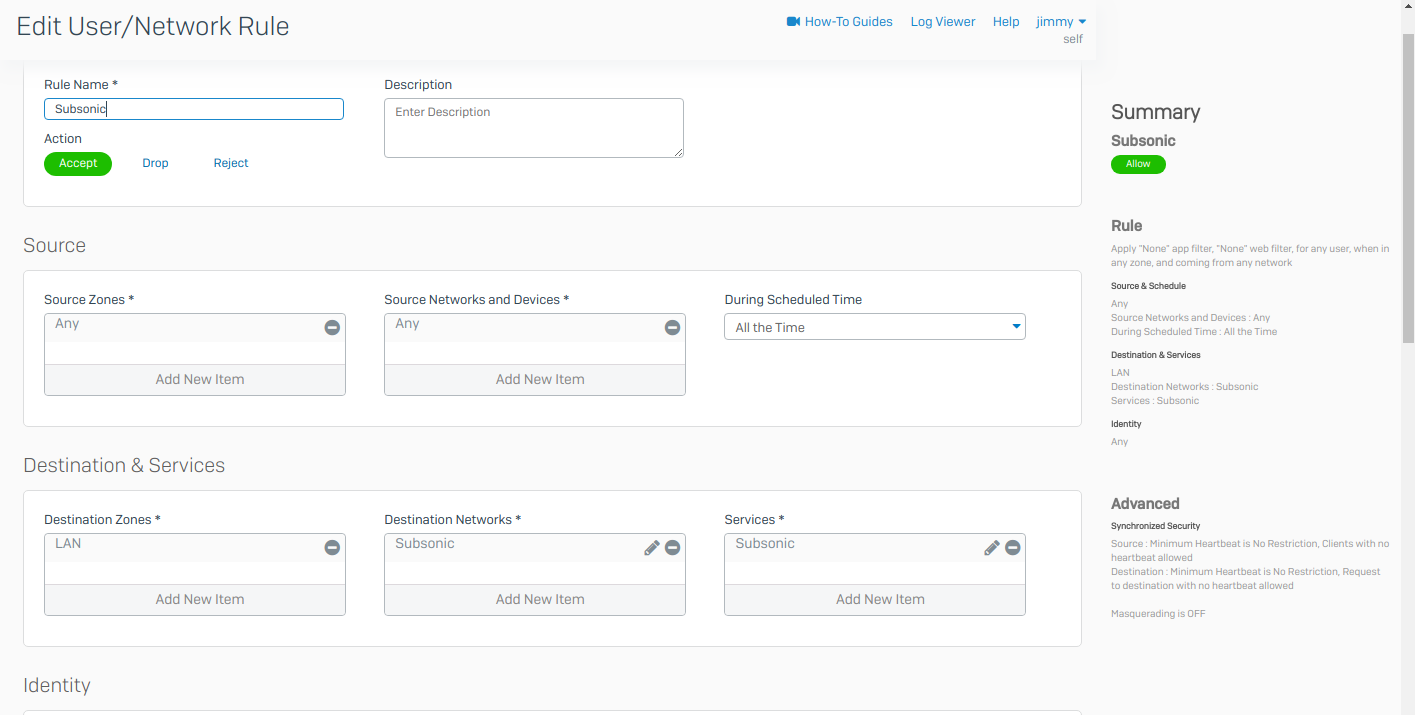The image size is (1415, 715).
Task: Click 'Destination Networks : Subsonic' summary line
Action: (1185, 387)
